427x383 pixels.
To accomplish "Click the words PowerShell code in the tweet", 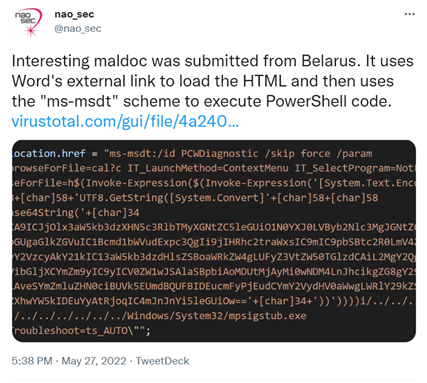I will tap(328, 101).
